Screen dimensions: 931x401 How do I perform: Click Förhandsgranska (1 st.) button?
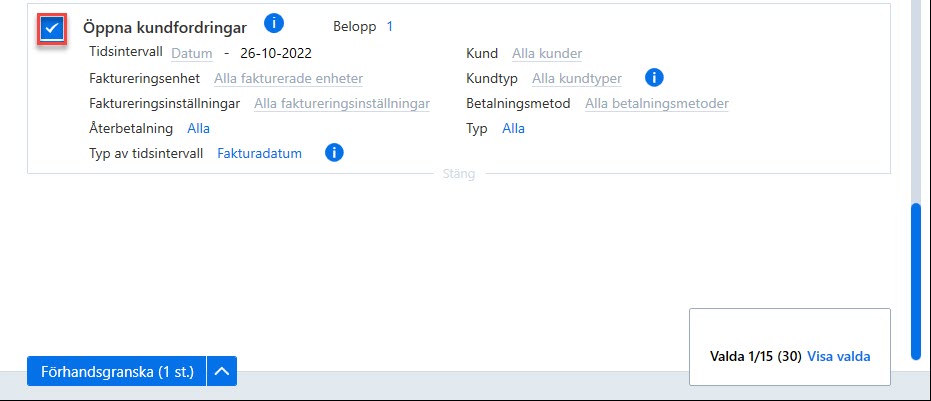[117, 371]
